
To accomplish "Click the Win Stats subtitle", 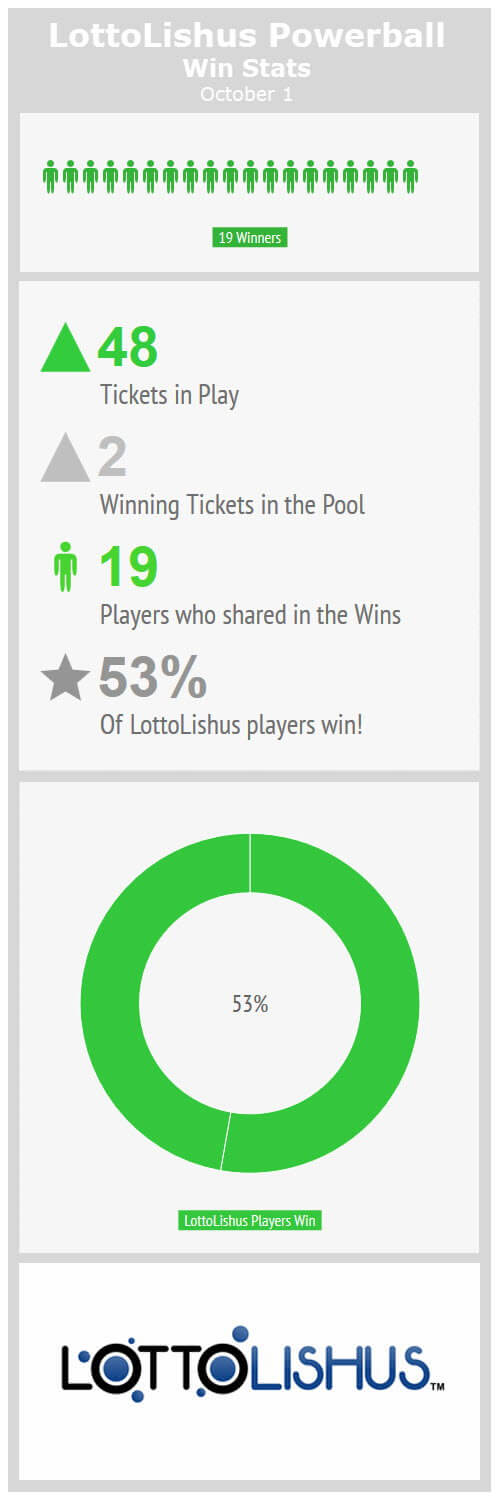I will click(x=247, y=68).
